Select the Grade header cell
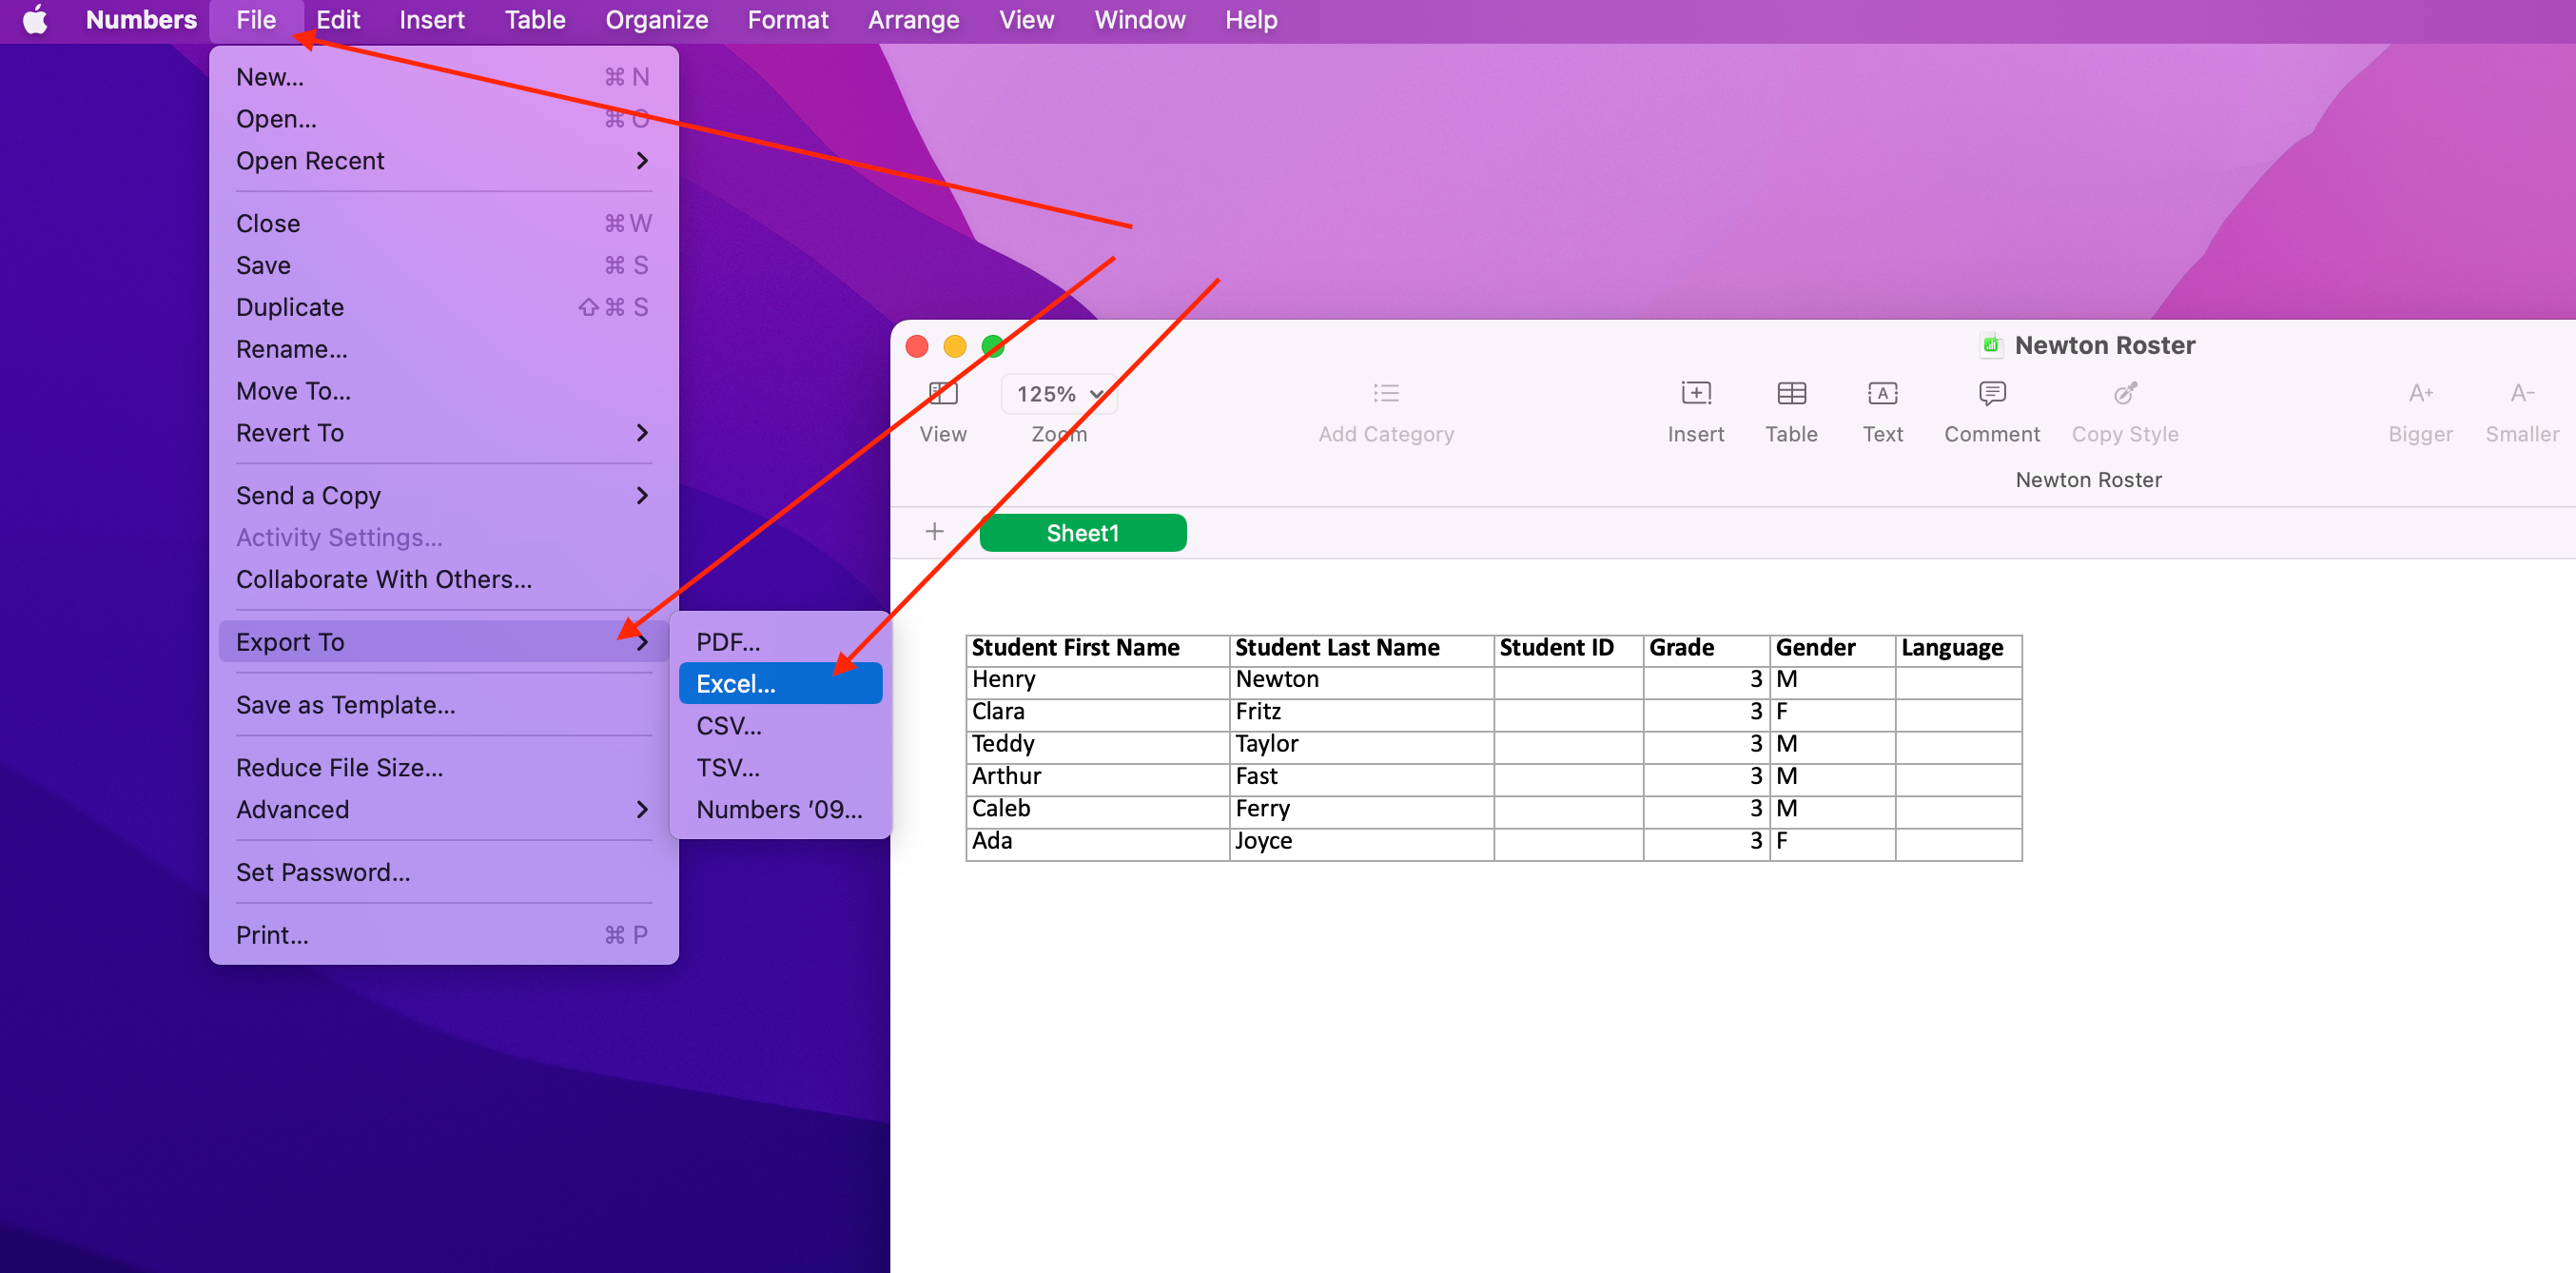Viewport: 2576px width, 1273px height. tap(1706, 650)
